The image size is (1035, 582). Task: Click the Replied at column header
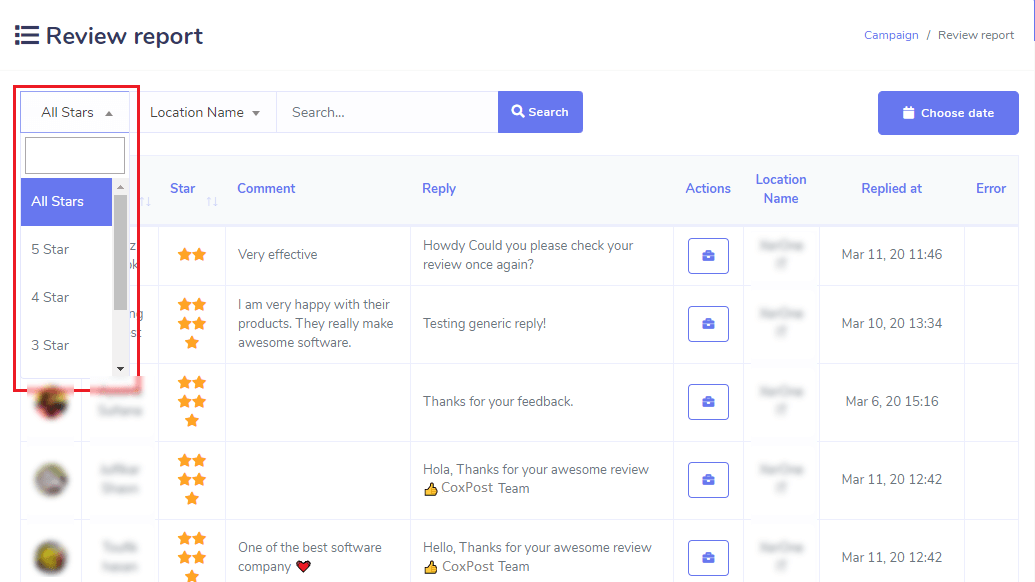891,188
